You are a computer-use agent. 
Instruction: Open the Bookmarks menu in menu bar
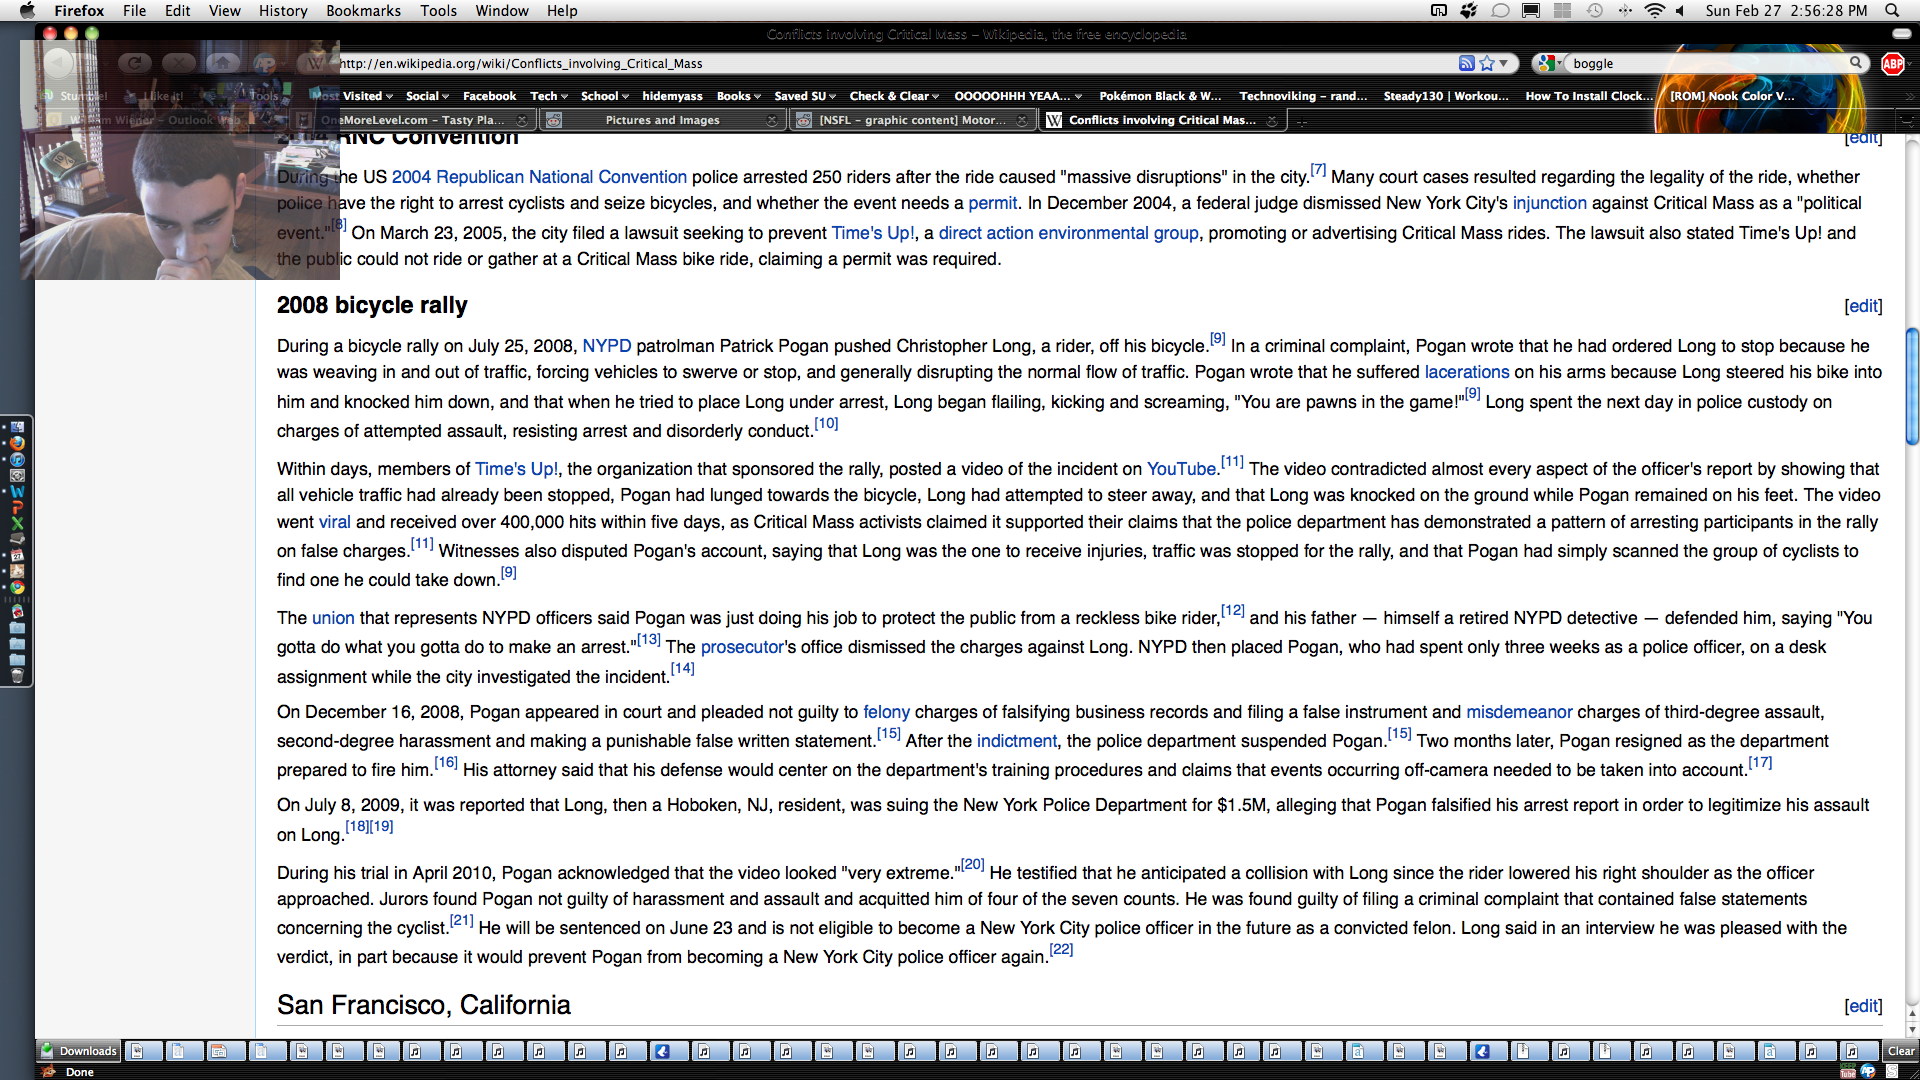tap(363, 11)
